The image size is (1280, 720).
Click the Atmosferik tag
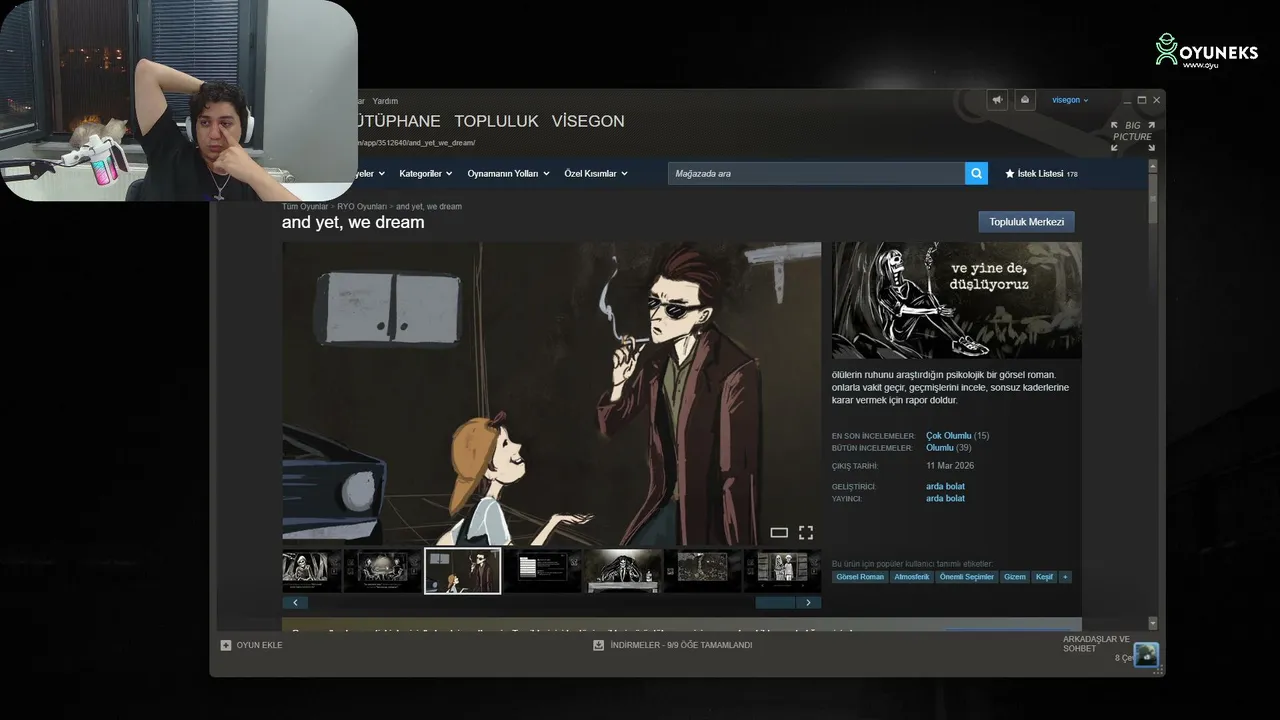pyautogui.click(x=911, y=577)
